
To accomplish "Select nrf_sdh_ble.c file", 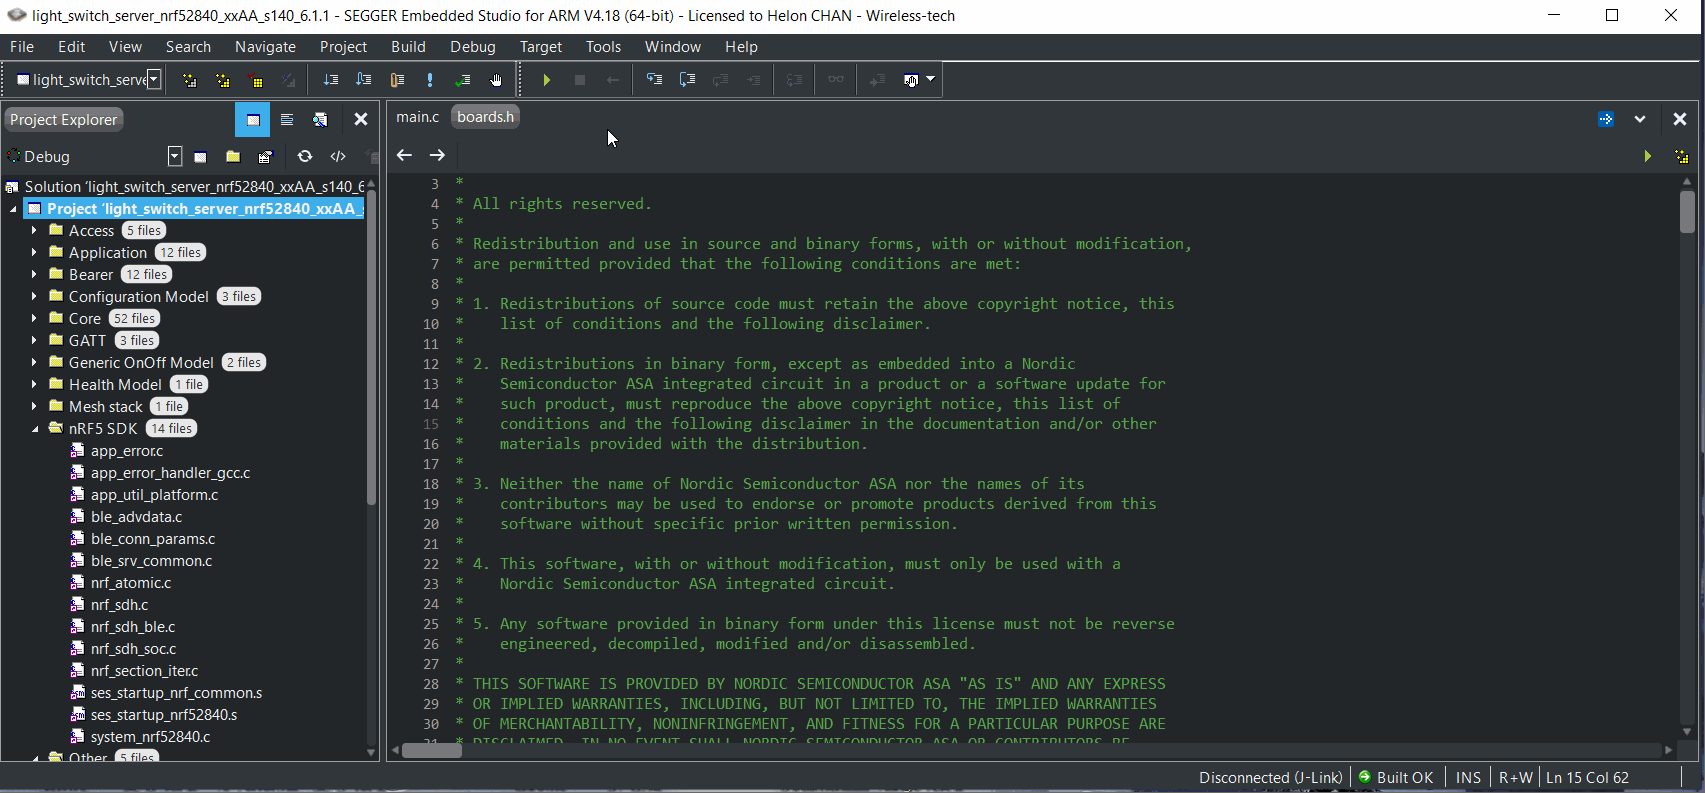I will 133,627.
